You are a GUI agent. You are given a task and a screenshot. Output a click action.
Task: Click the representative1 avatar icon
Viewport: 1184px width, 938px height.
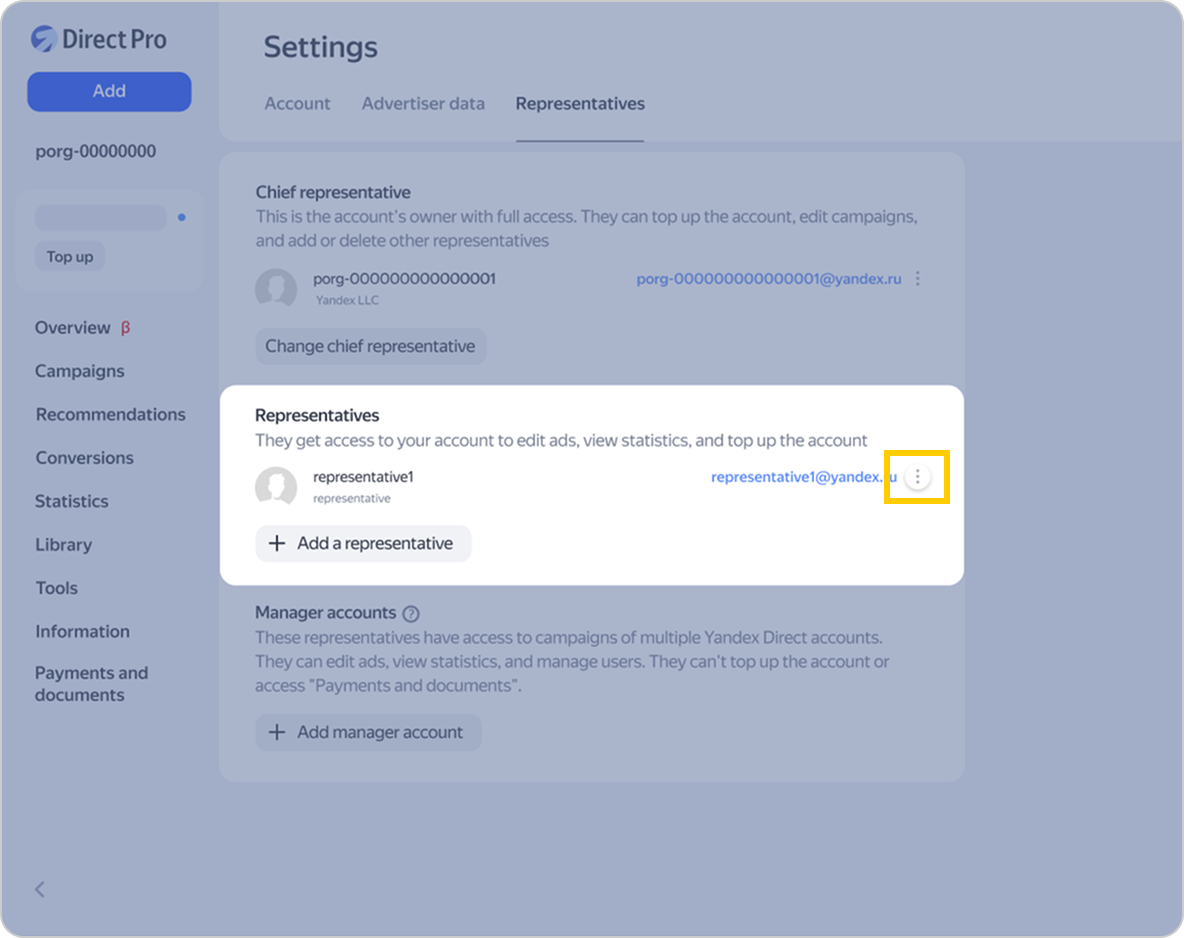coord(276,486)
